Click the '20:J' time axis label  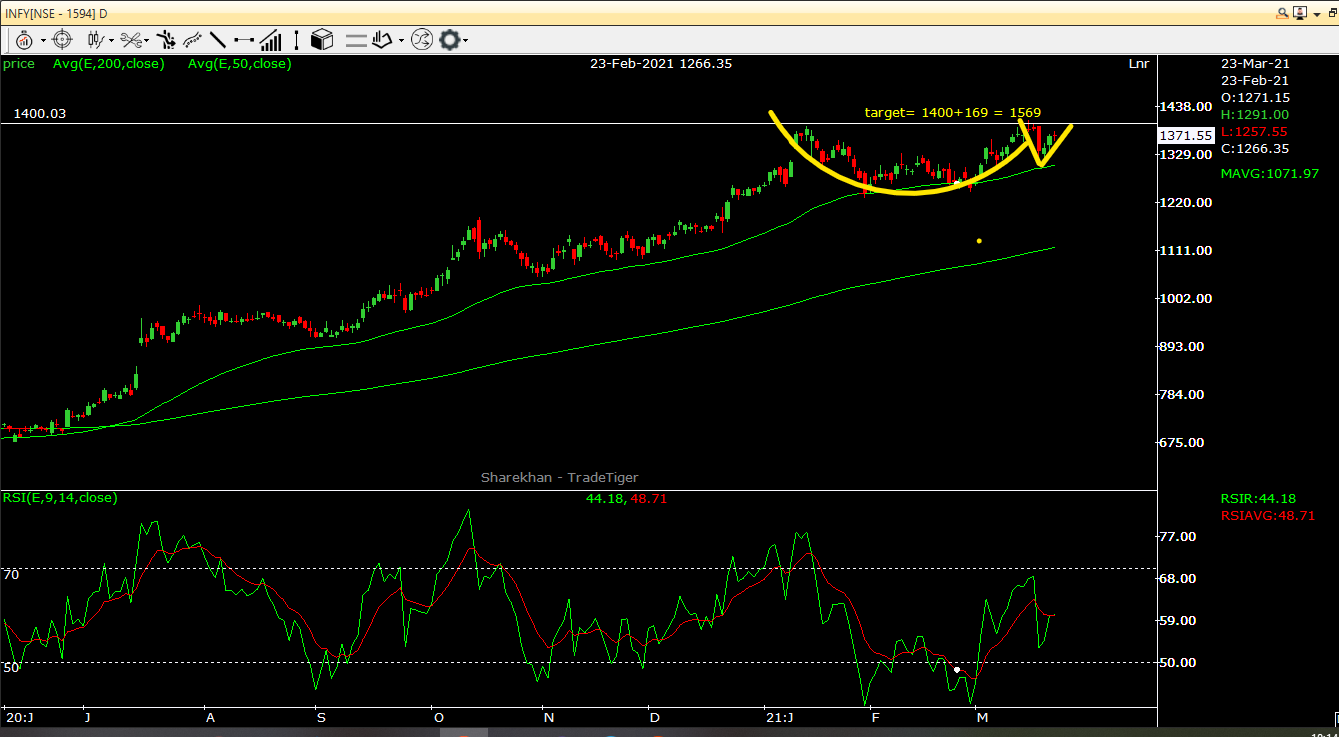pos(19,718)
